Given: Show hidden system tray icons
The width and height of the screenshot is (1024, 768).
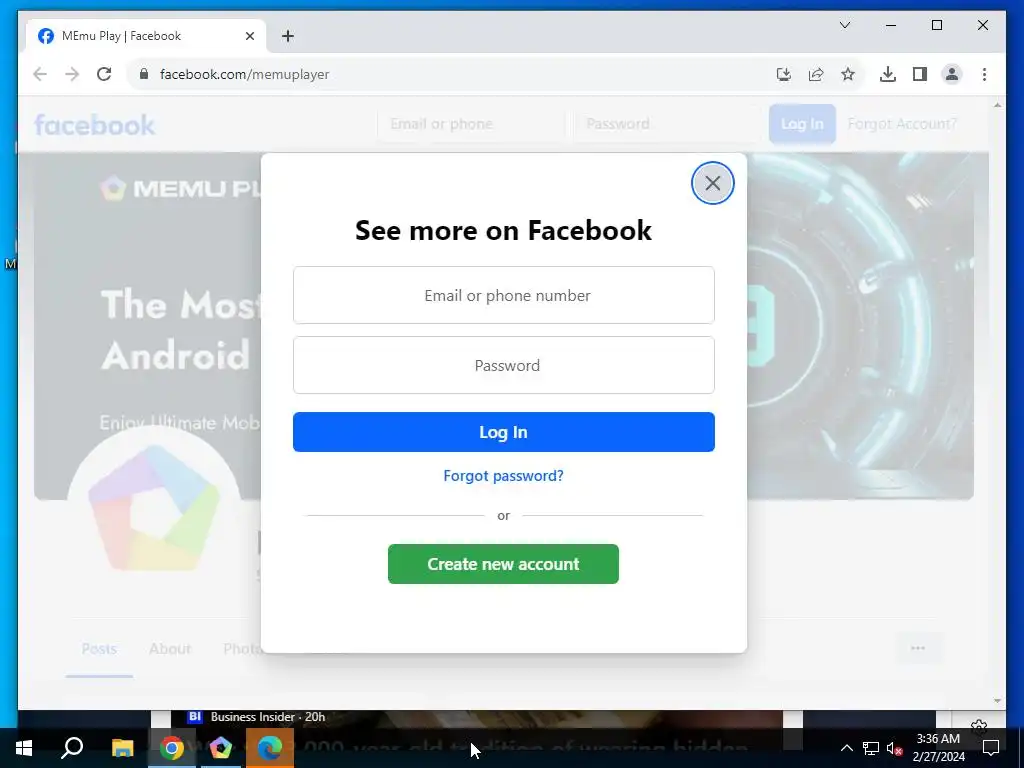Looking at the screenshot, I should 846,748.
